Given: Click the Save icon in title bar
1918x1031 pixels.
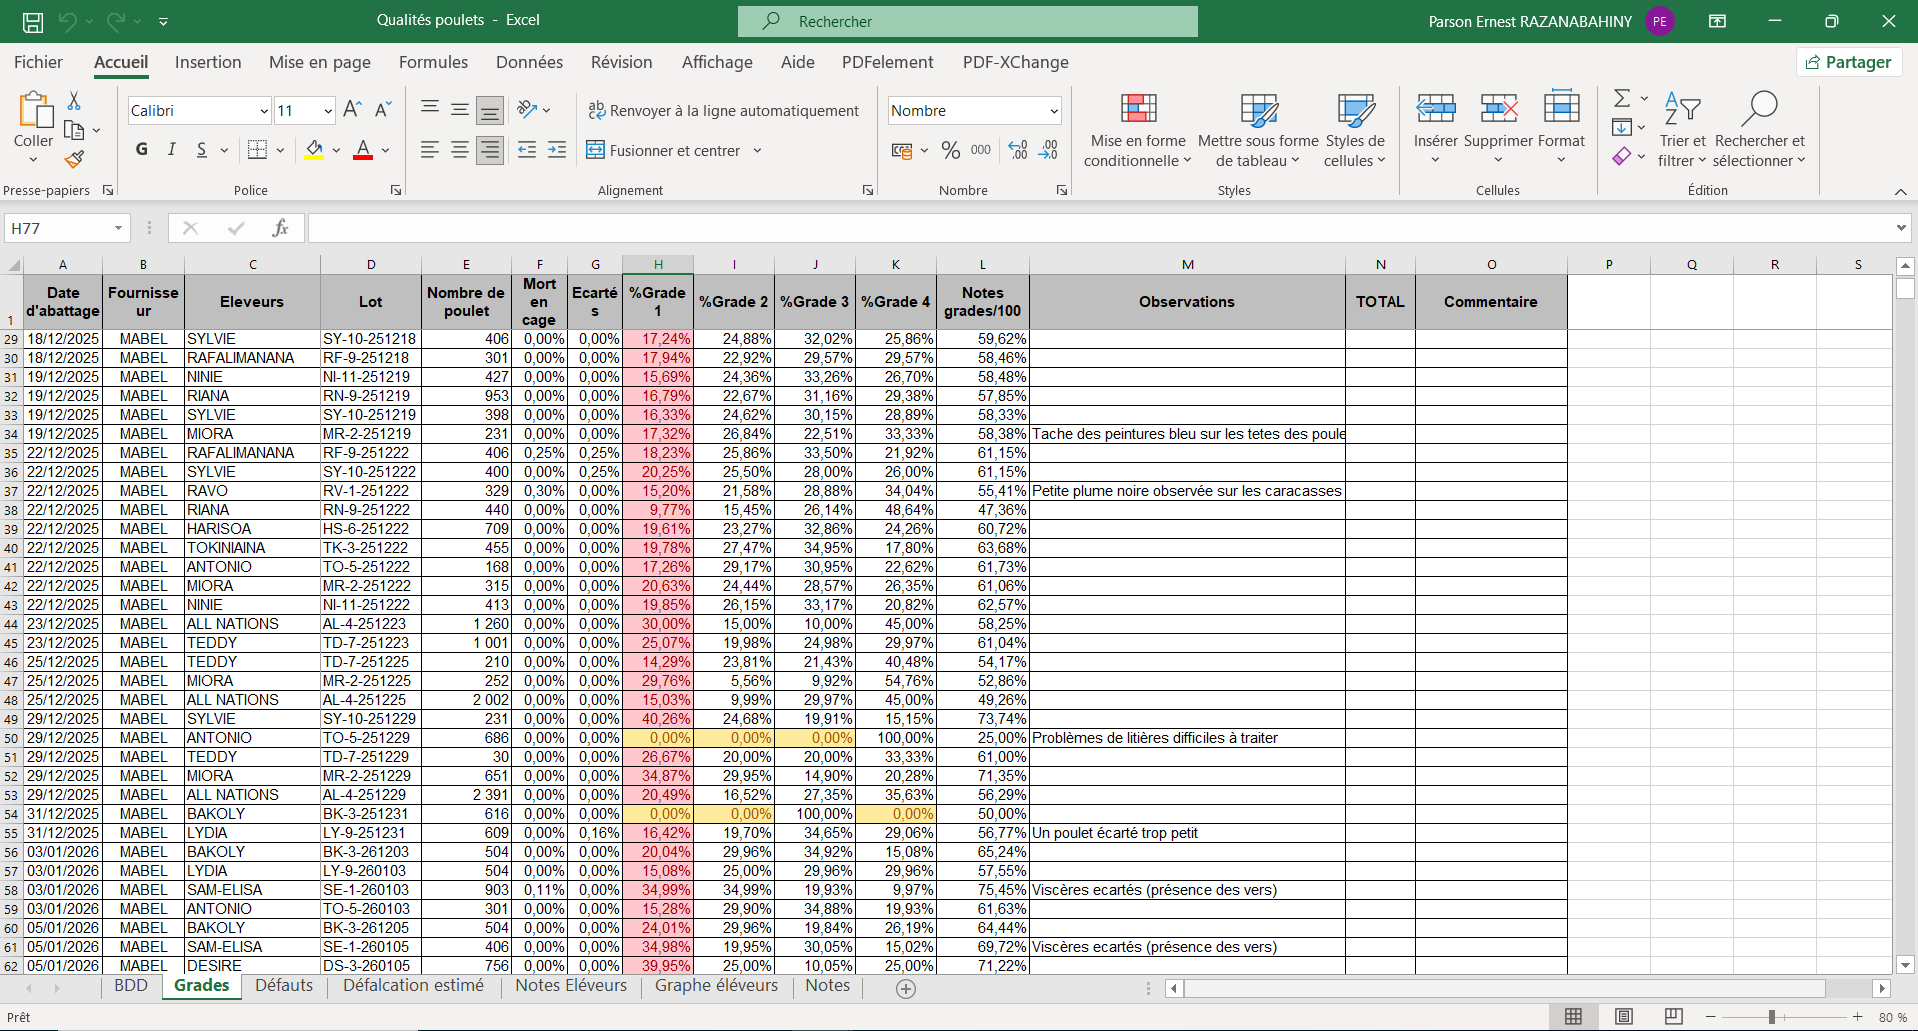Looking at the screenshot, I should 33,21.
